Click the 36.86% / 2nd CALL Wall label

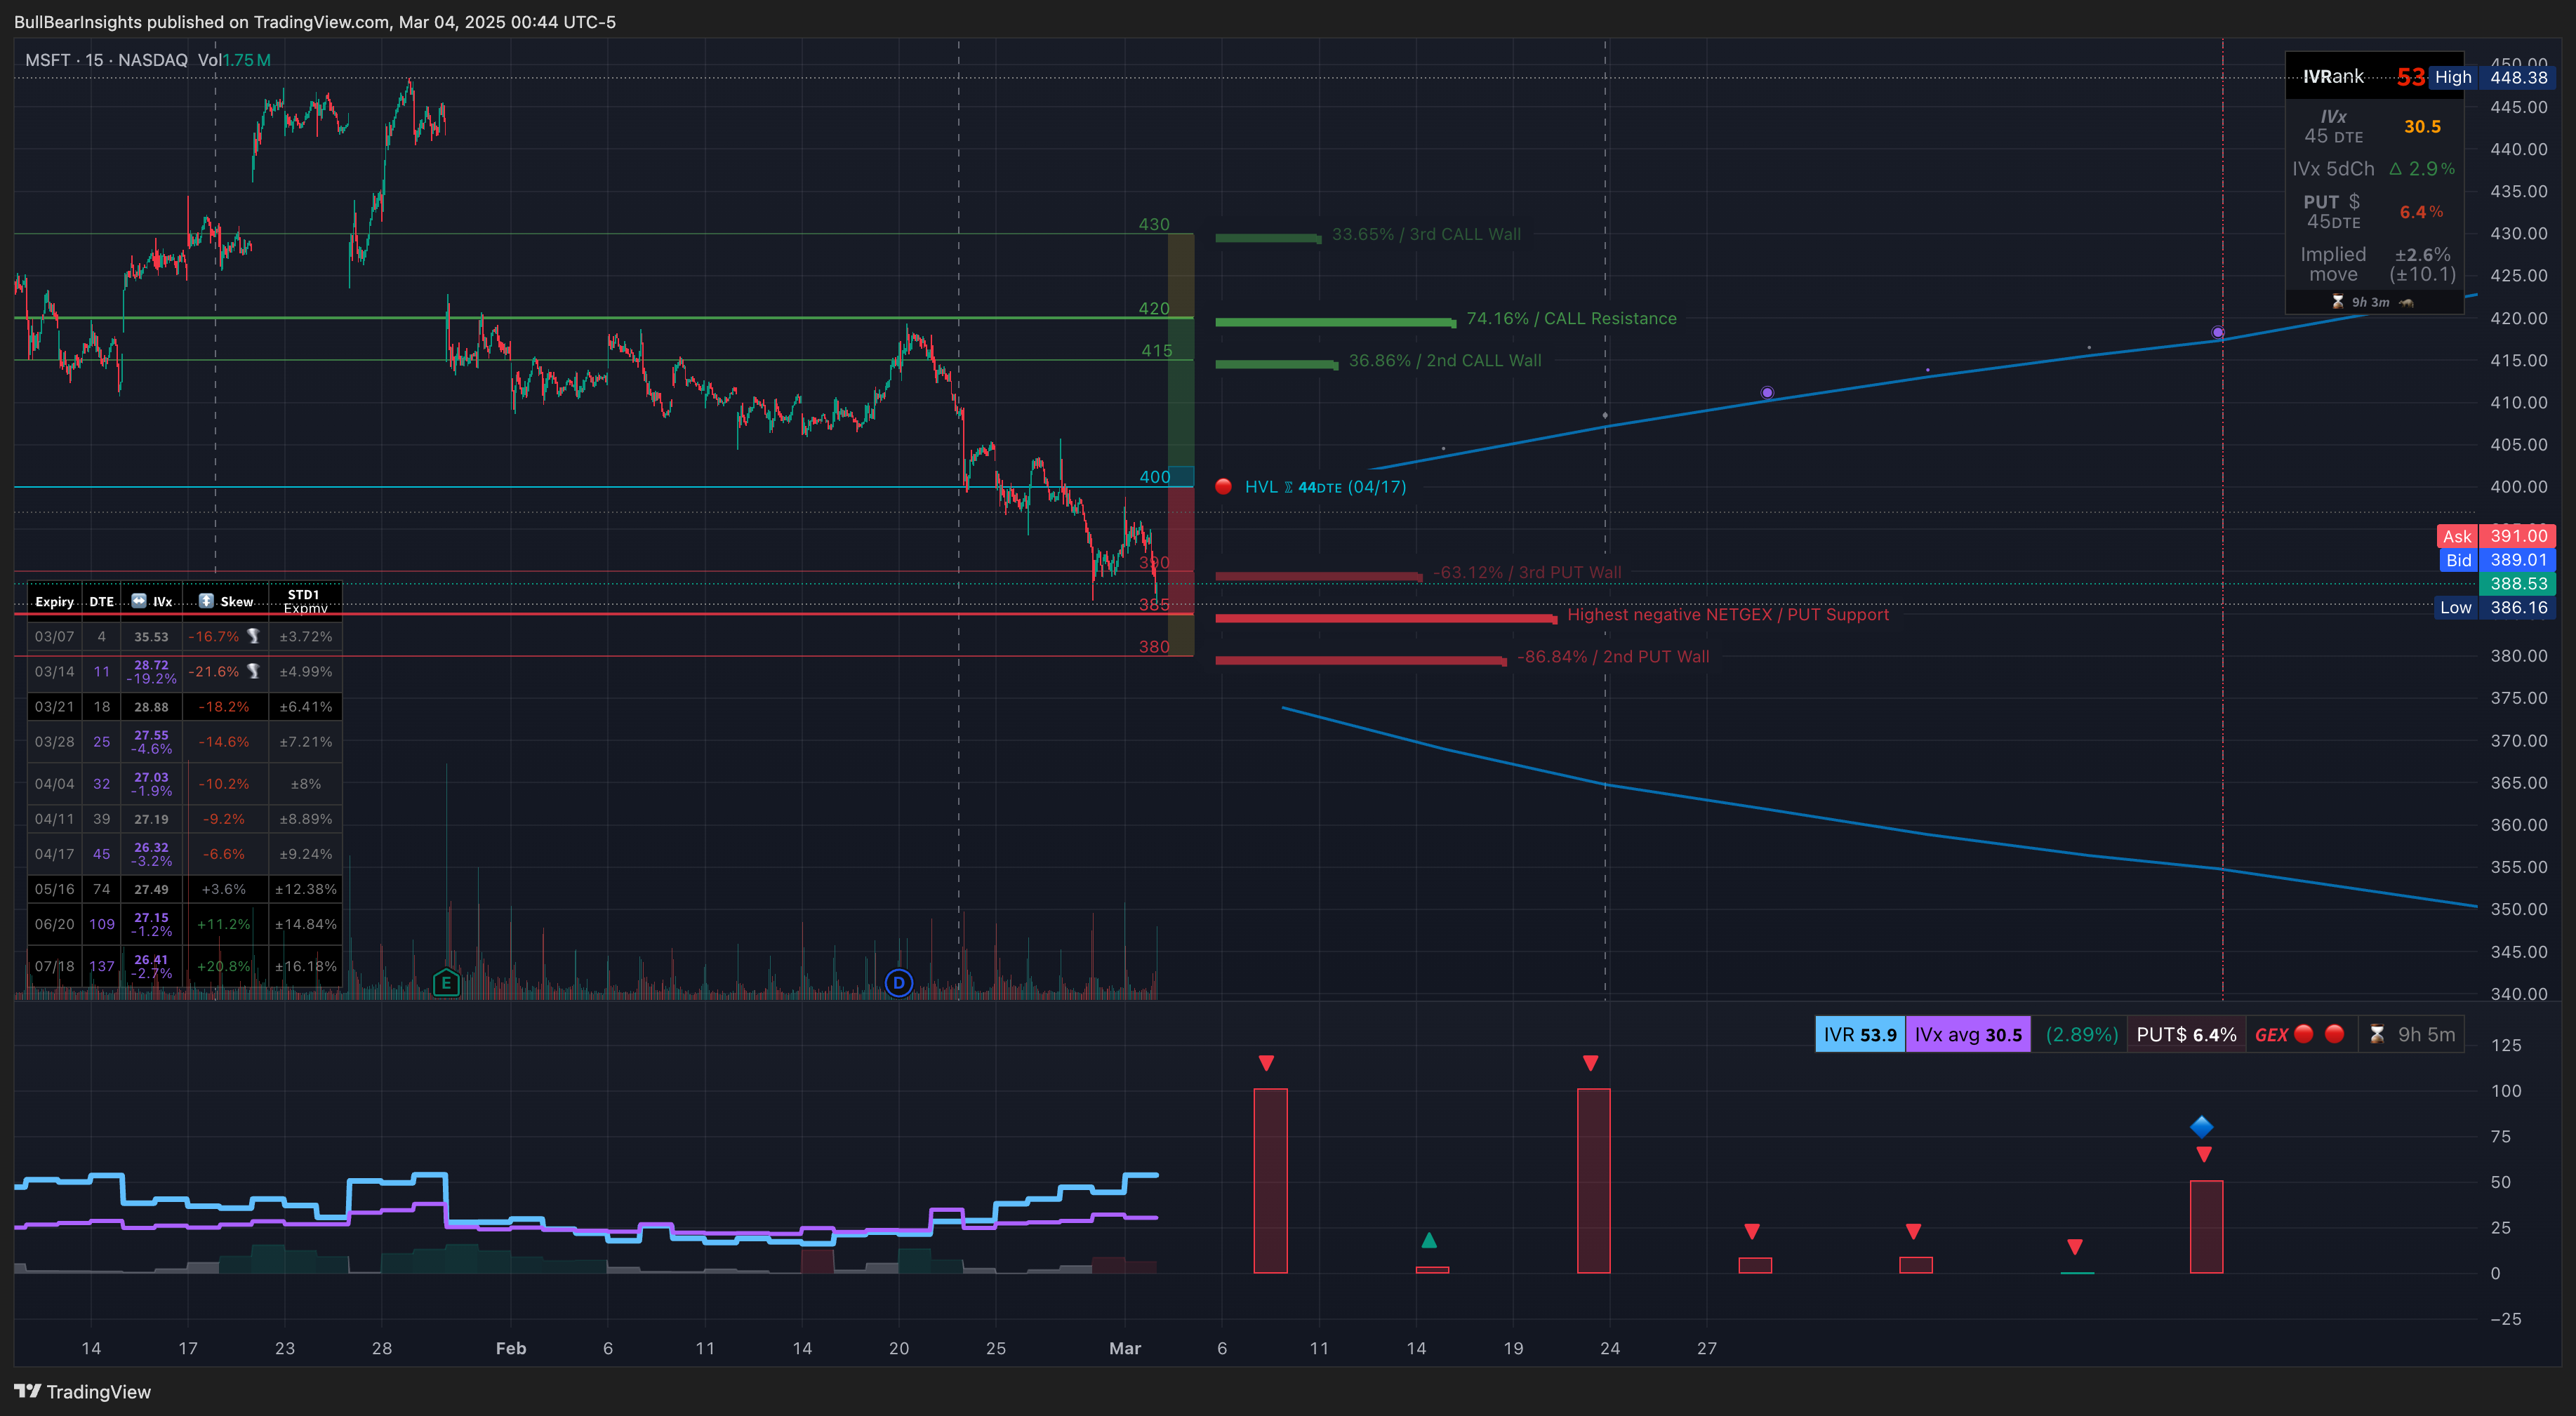tap(1445, 360)
